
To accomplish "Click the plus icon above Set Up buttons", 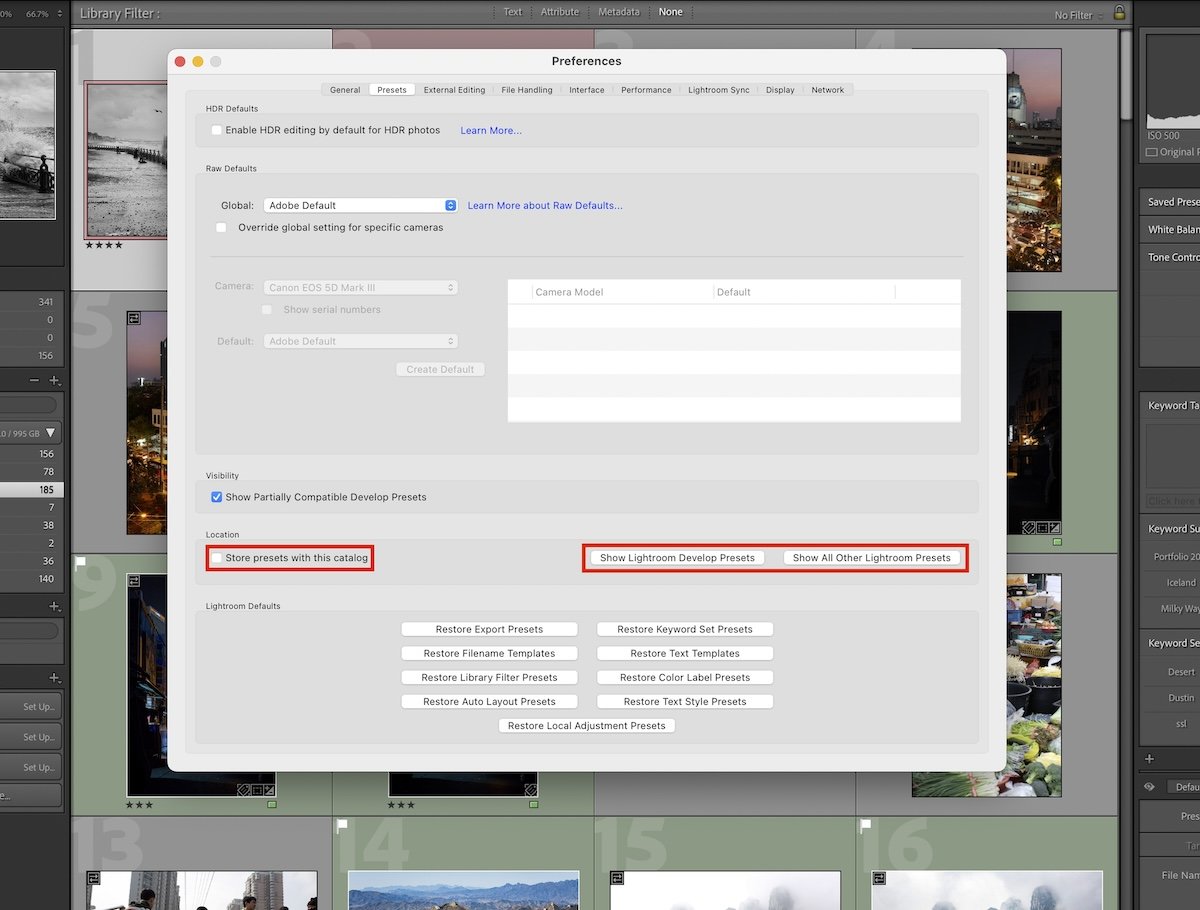I will 55,678.
